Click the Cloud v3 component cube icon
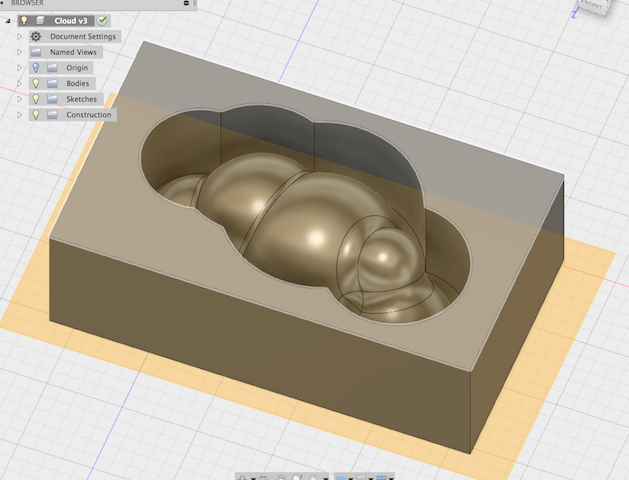This screenshot has width=629, height=480. coord(40,20)
